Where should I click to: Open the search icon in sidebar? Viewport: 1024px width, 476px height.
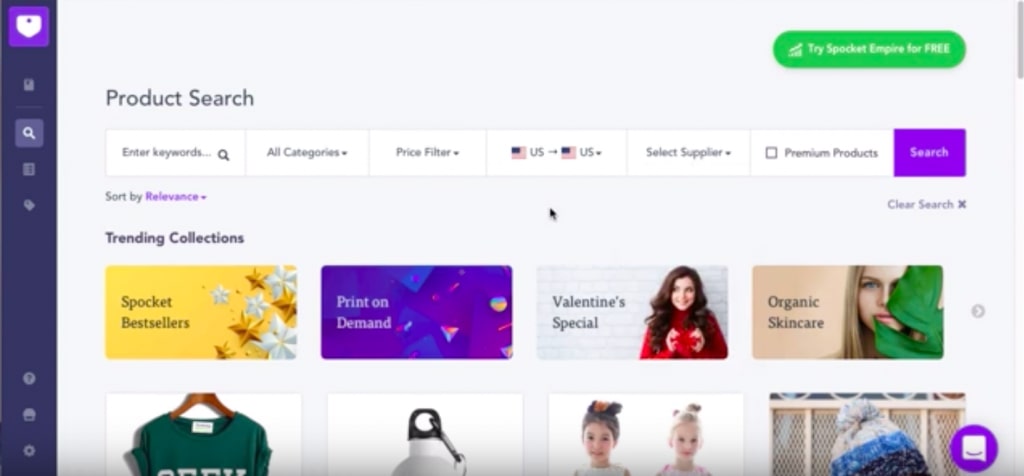(29, 133)
